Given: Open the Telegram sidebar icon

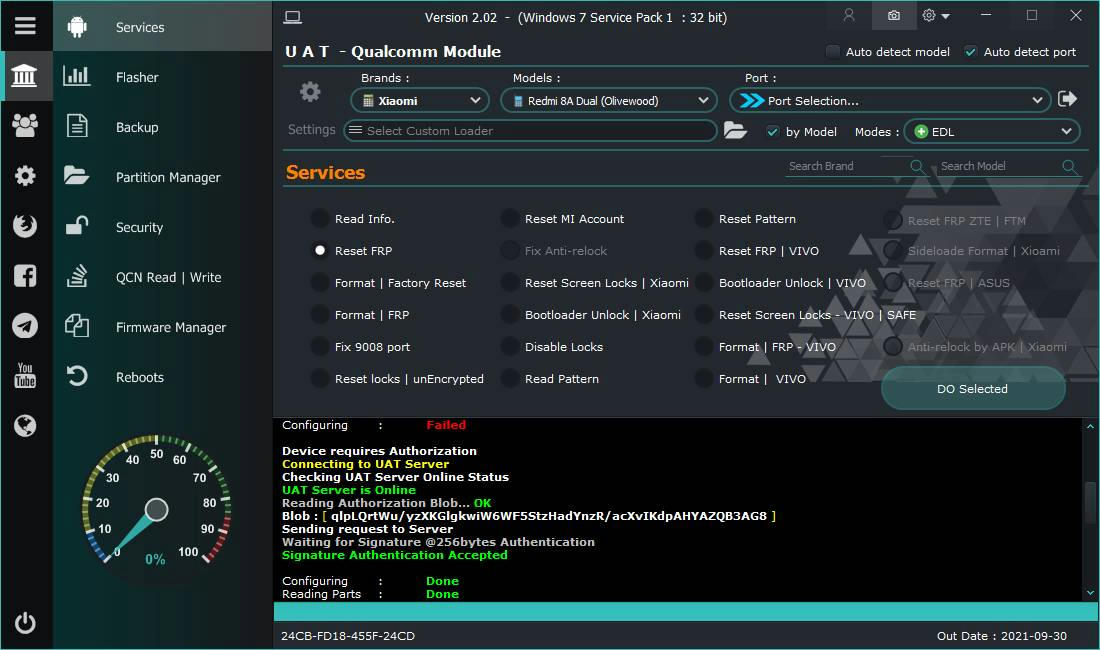Looking at the screenshot, I should pos(25,325).
